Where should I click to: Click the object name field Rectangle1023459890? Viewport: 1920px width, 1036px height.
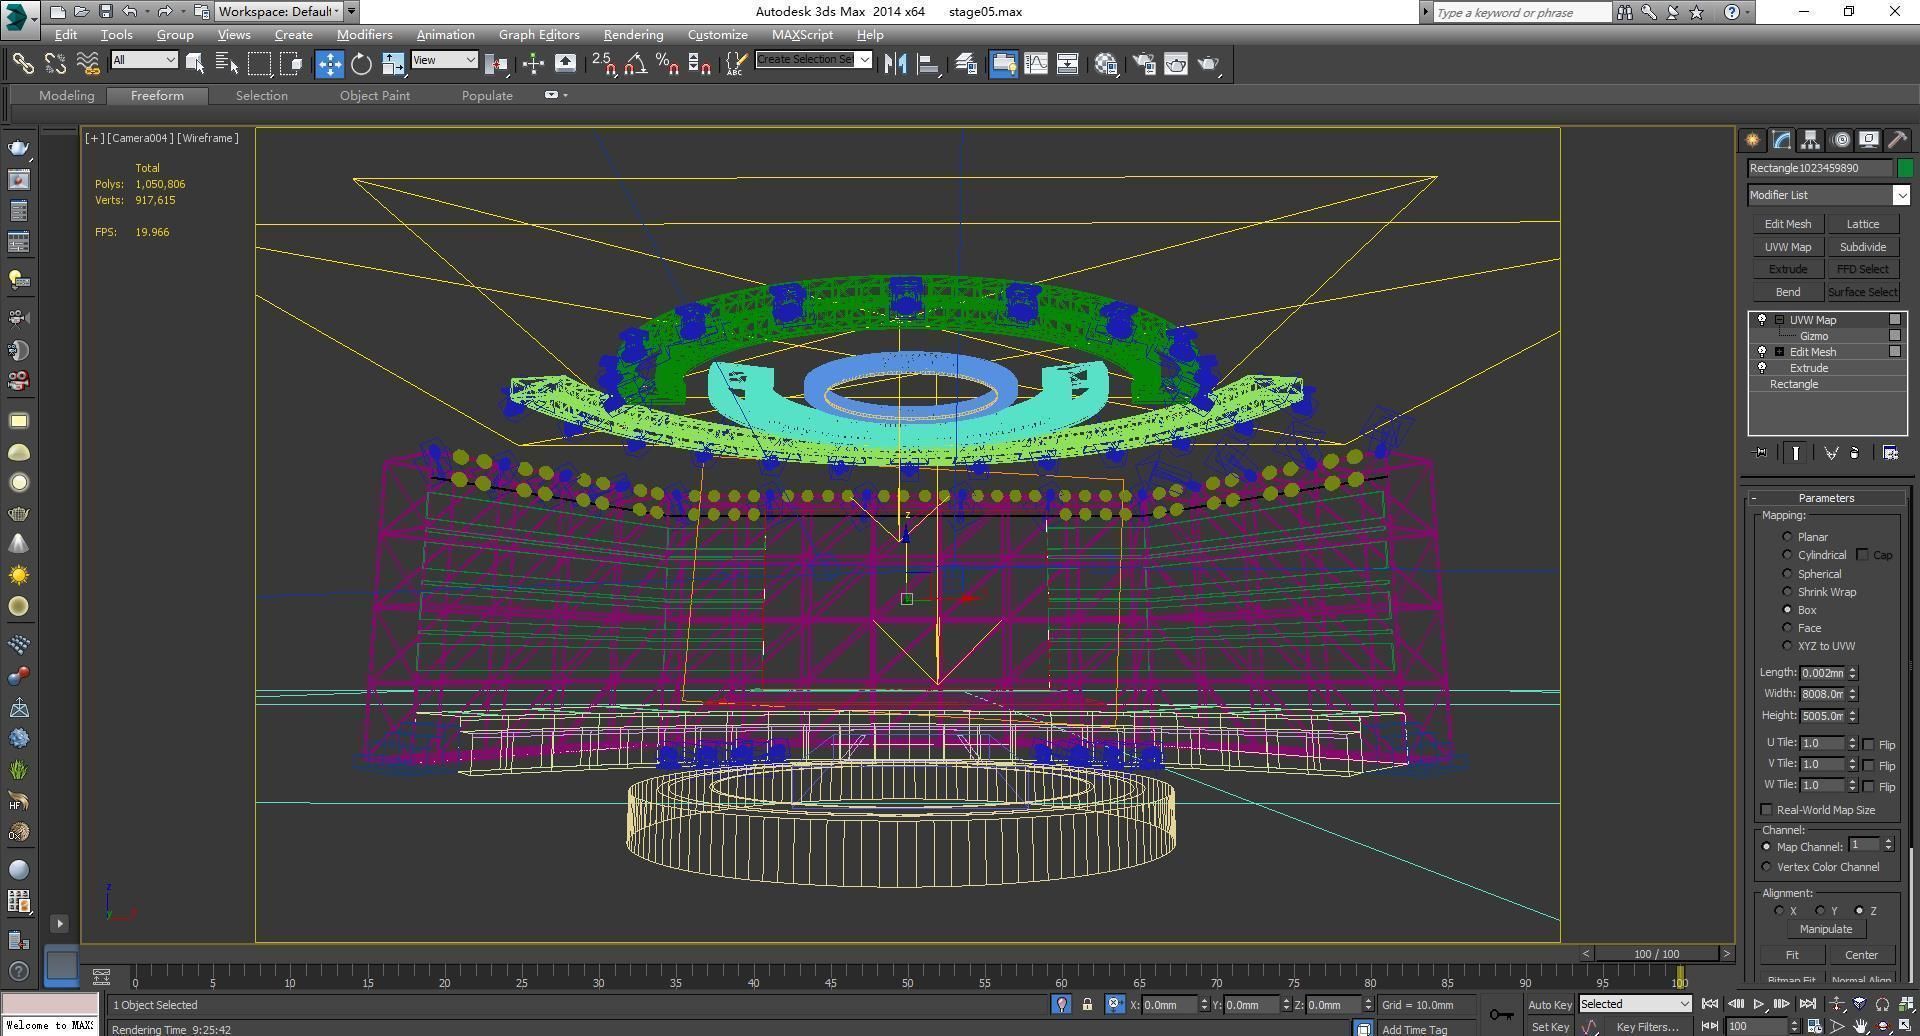point(1819,168)
